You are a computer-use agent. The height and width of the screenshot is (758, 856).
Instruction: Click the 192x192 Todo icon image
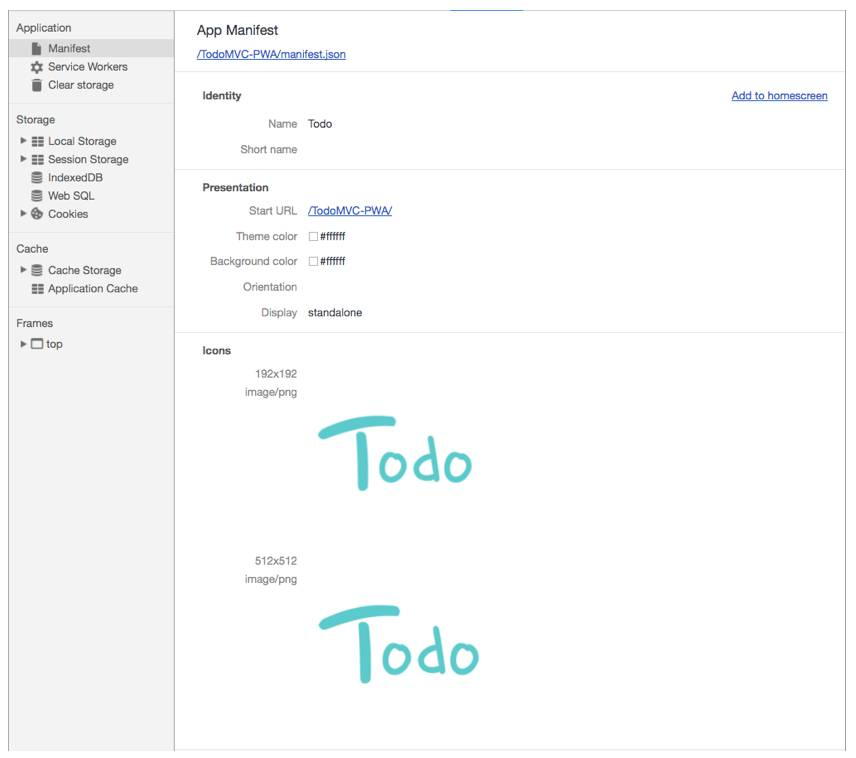(x=395, y=453)
